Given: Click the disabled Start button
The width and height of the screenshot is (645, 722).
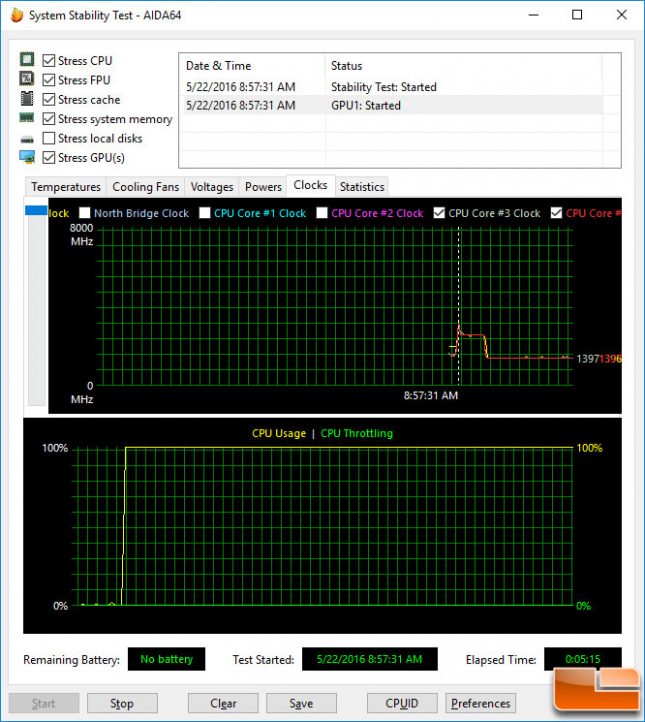Looking at the screenshot, I should click(44, 703).
